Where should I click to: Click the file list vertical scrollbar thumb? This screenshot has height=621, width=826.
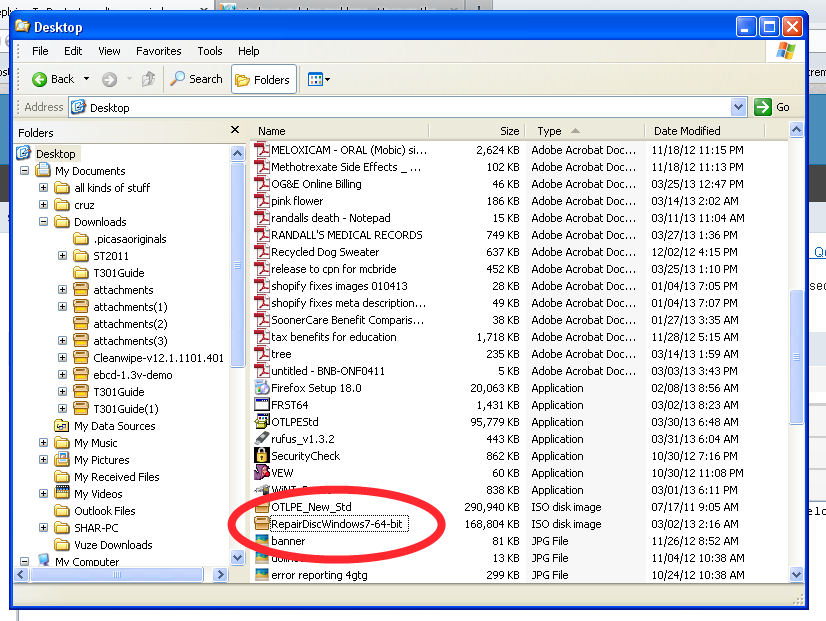pyautogui.click(x=796, y=356)
